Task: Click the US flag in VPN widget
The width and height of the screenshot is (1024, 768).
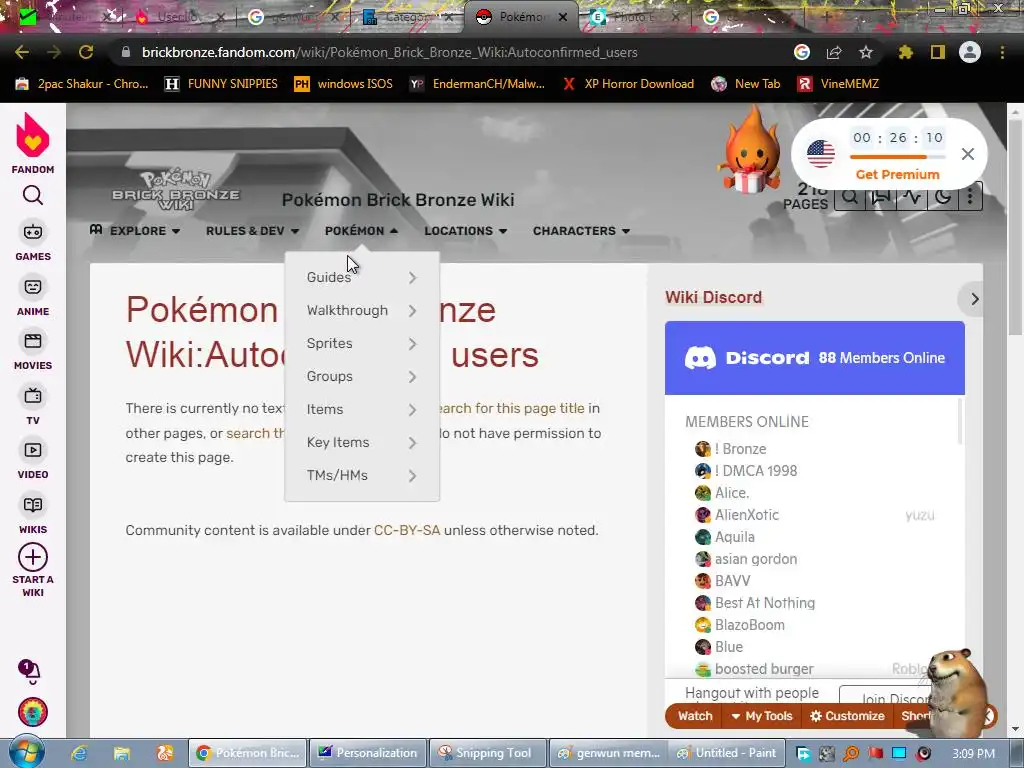Action: (x=821, y=154)
